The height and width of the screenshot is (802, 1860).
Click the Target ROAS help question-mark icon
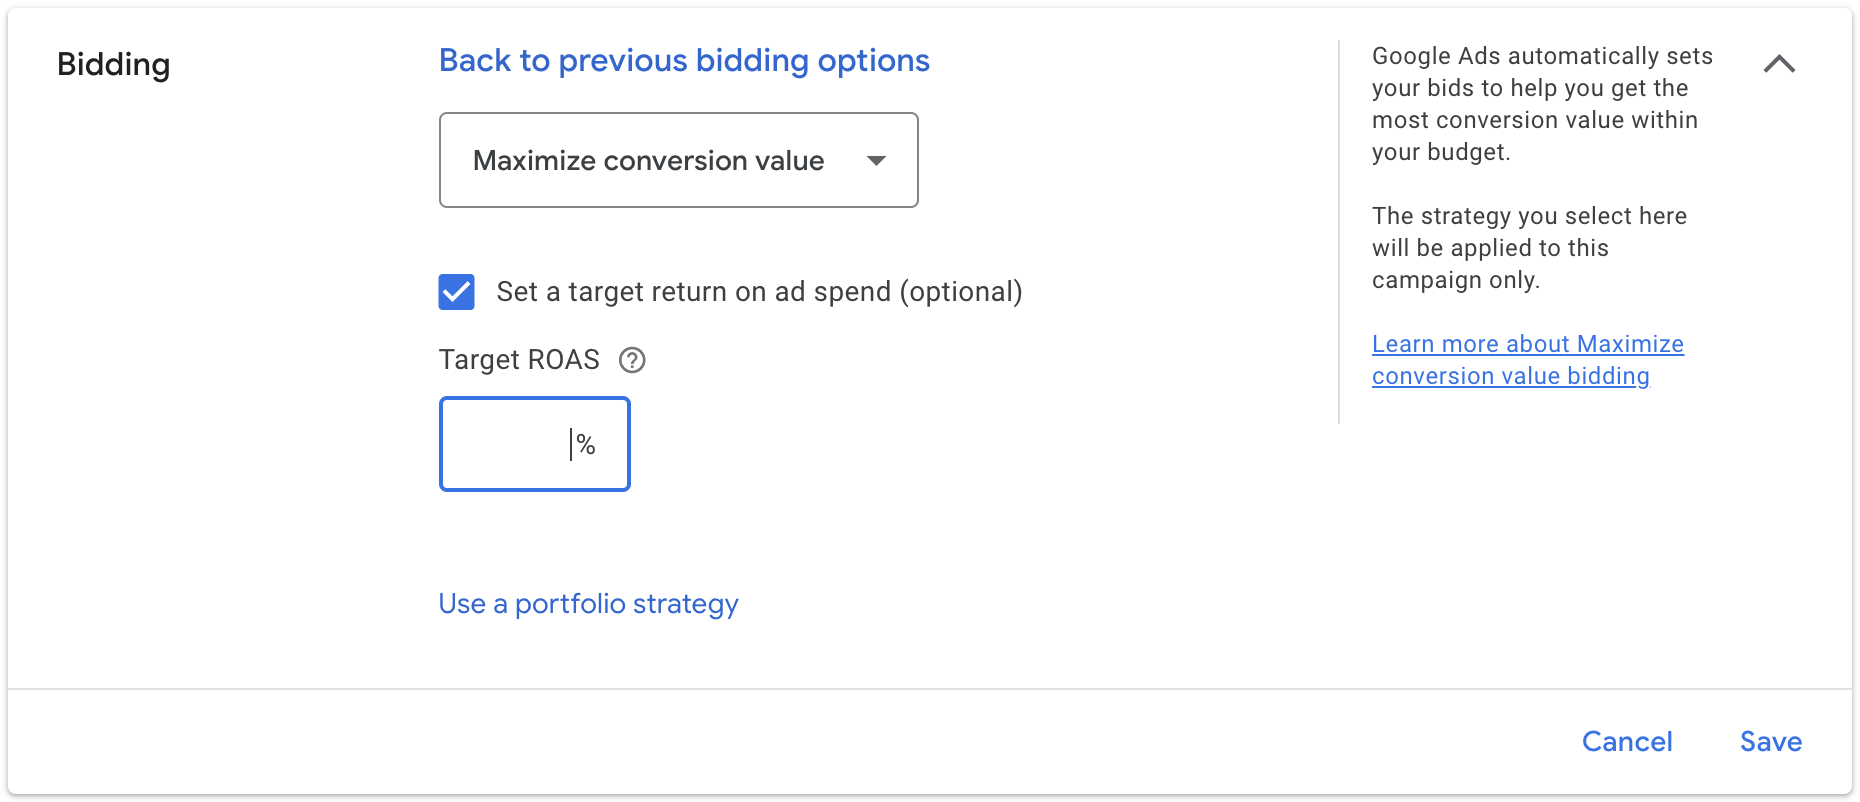(x=632, y=360)
